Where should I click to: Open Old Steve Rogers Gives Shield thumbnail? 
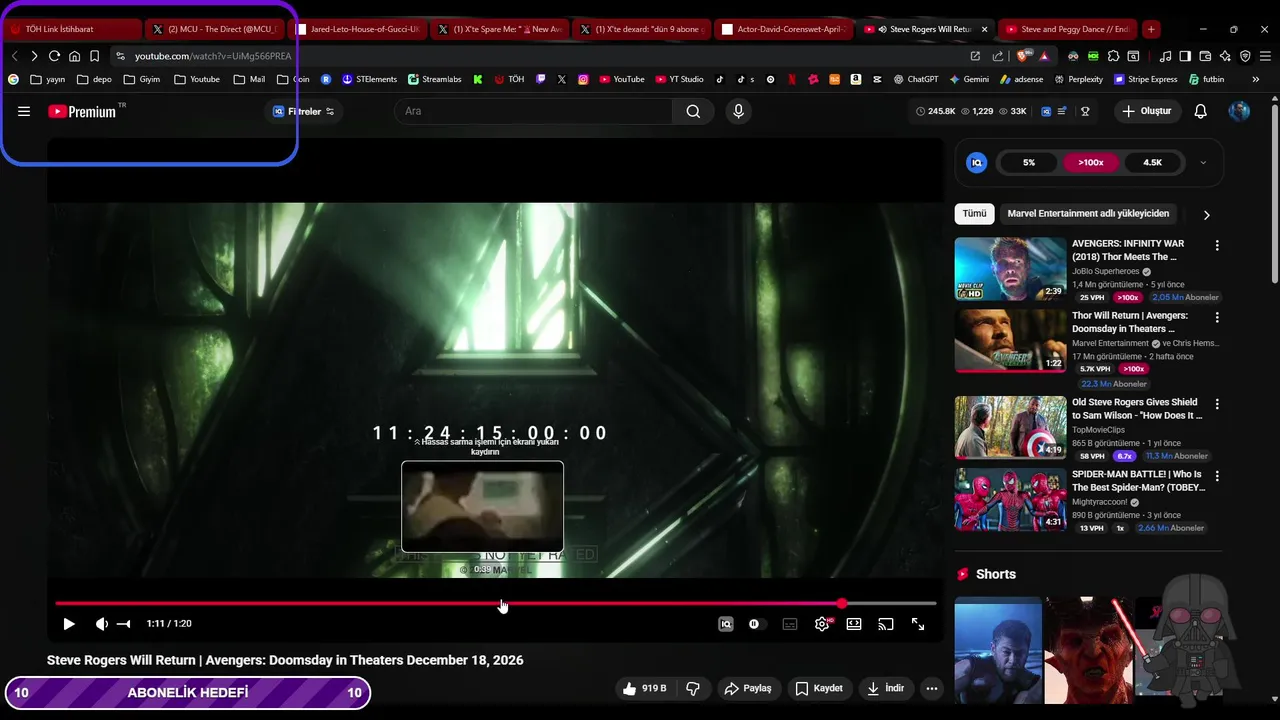(x=1010, y=427)
